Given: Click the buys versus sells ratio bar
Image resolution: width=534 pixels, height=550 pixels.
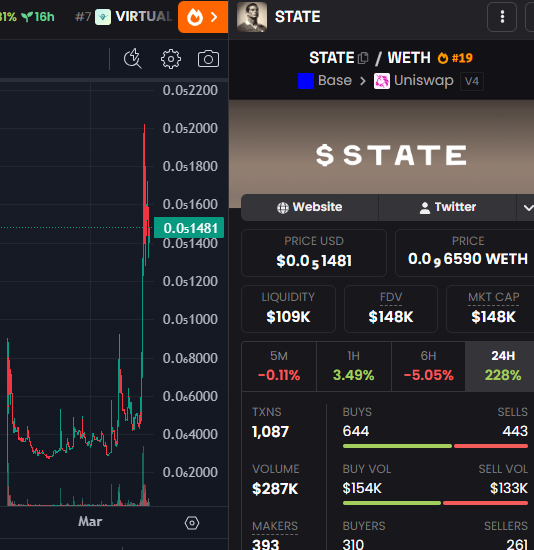Looking at the screenshot, I should coord(435,446).
